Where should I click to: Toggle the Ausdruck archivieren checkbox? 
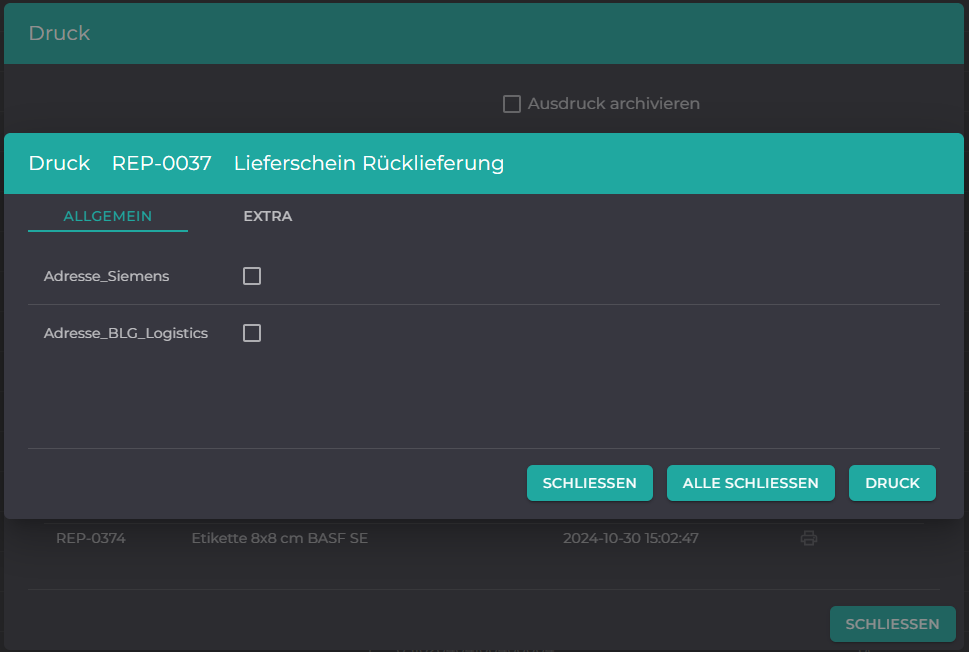[512, 104]
